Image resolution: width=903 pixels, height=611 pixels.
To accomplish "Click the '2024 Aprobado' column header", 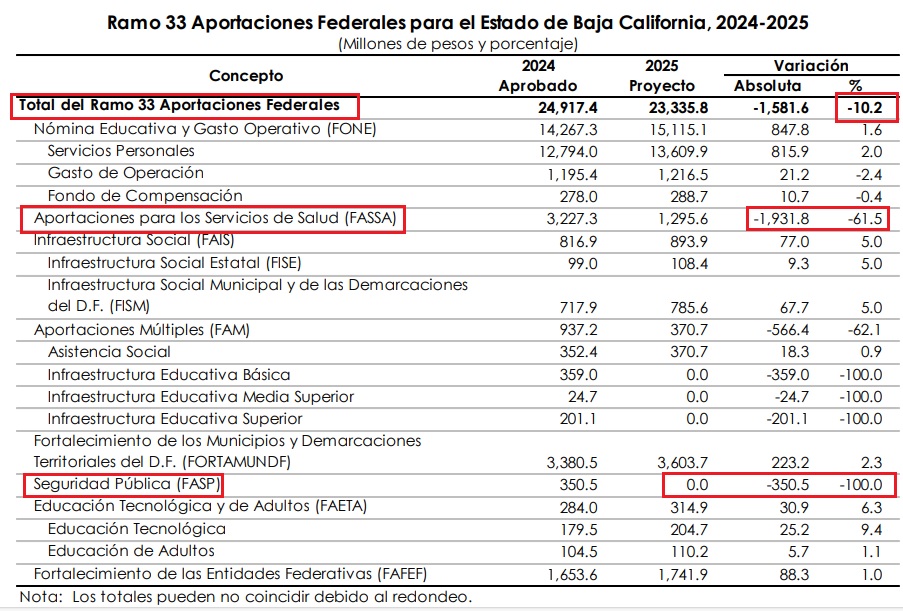I will [x=537, y=76].
